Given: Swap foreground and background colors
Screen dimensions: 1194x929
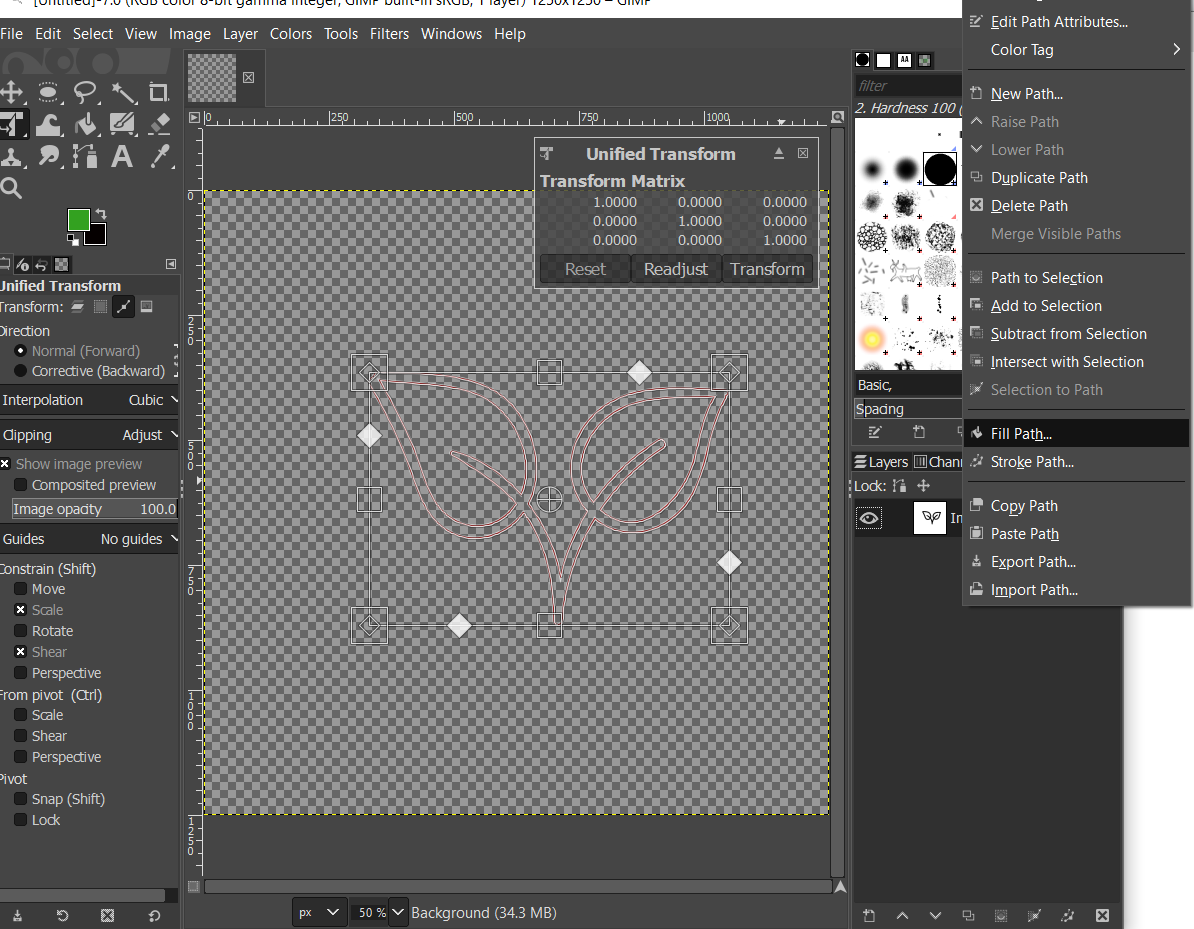Looking at the screenshot, I should click(100, 214).
